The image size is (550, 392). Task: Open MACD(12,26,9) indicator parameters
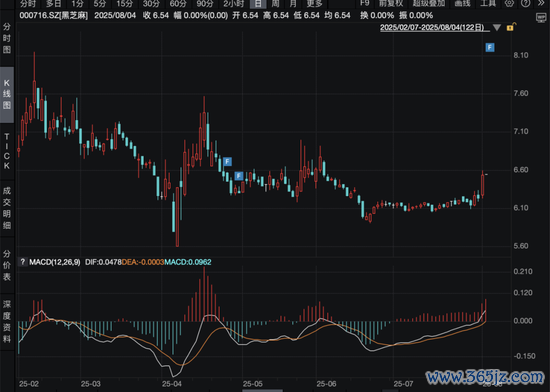click(55, 262)
